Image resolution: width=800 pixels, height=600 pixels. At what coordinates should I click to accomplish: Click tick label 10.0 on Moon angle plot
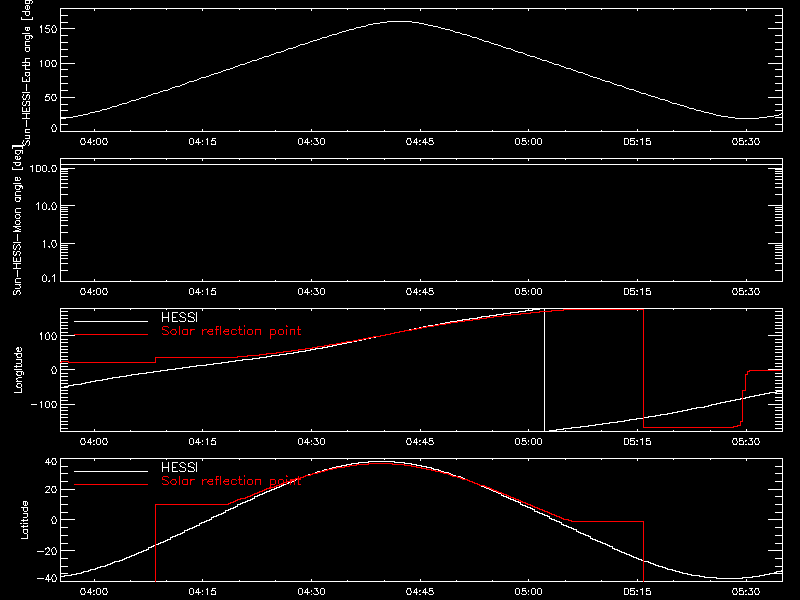point(46,206)
